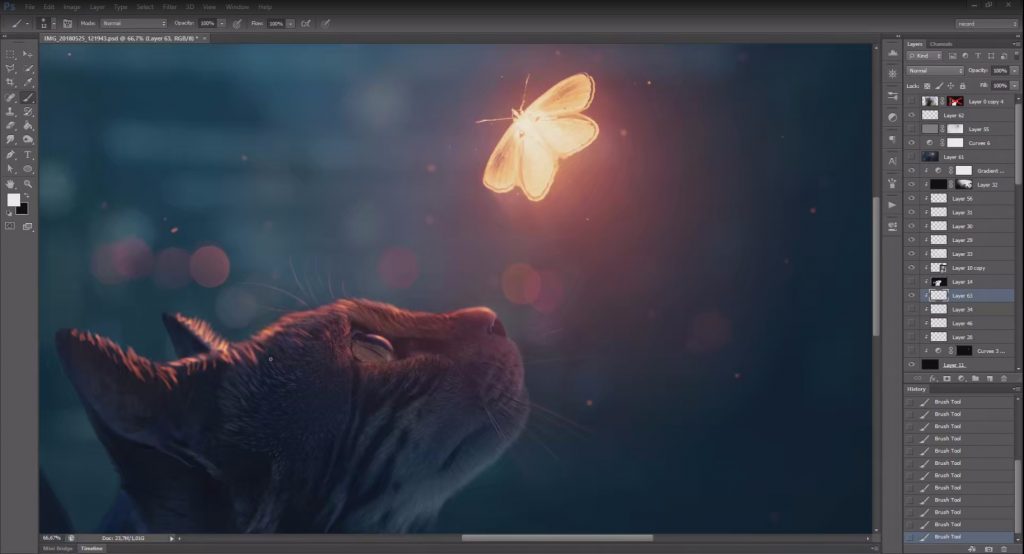The image size is (1024, 554).
Task: Open brush preset picker arrow
Action: click(54, 24)
